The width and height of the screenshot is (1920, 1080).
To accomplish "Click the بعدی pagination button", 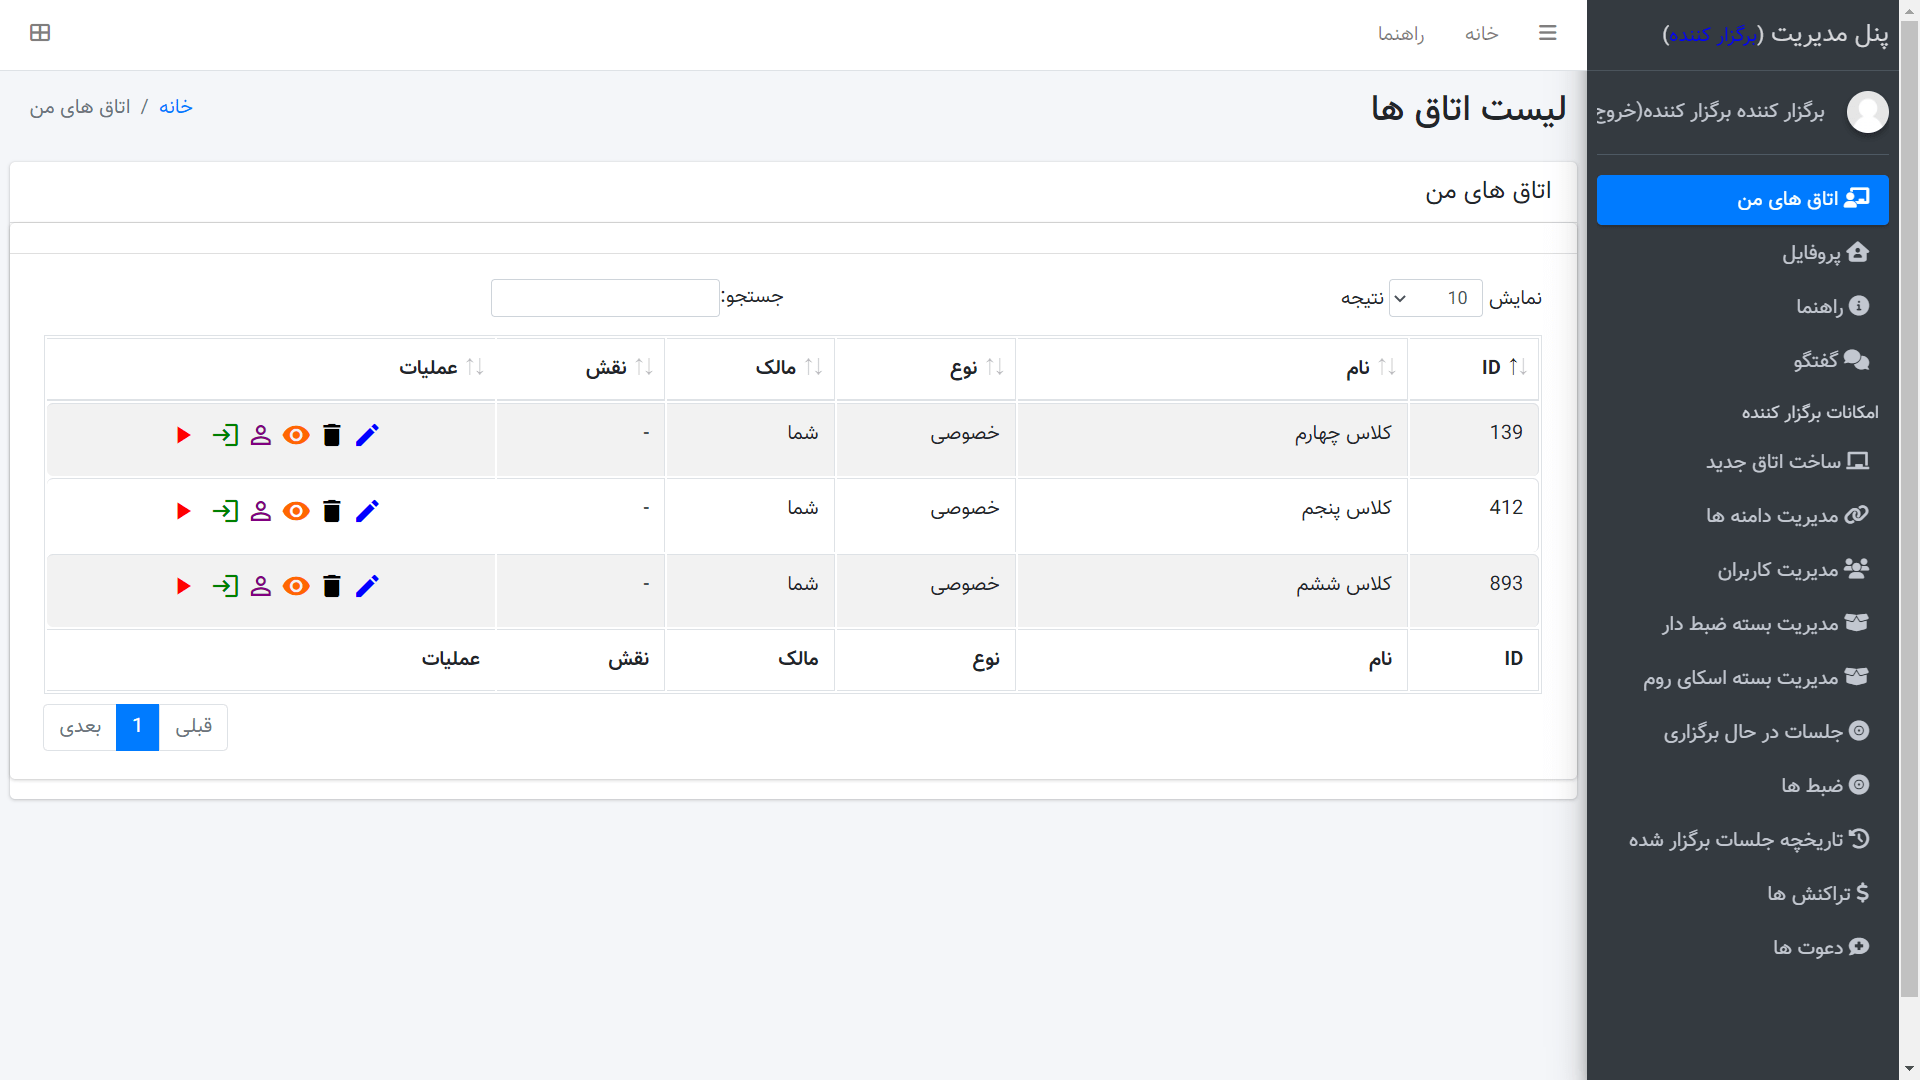I will pyautogui.click(x=80, y=727).
